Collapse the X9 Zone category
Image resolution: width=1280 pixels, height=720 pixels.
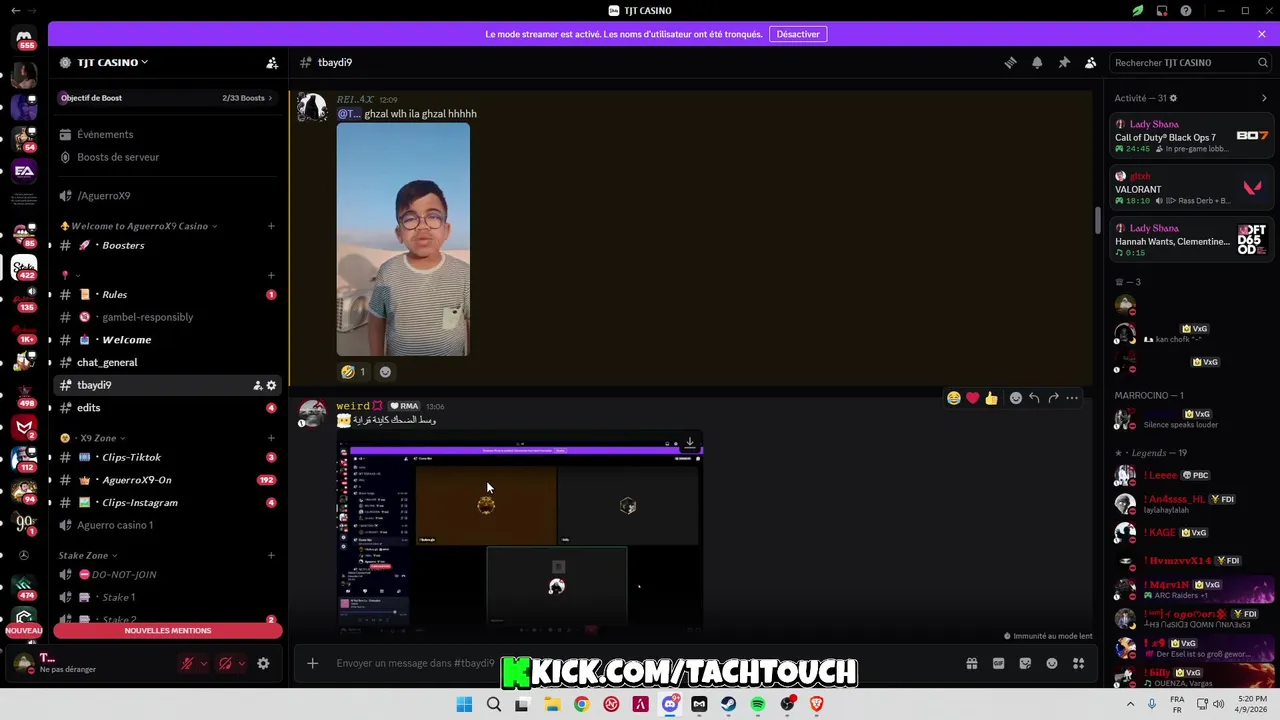click(x=92, y=438)
